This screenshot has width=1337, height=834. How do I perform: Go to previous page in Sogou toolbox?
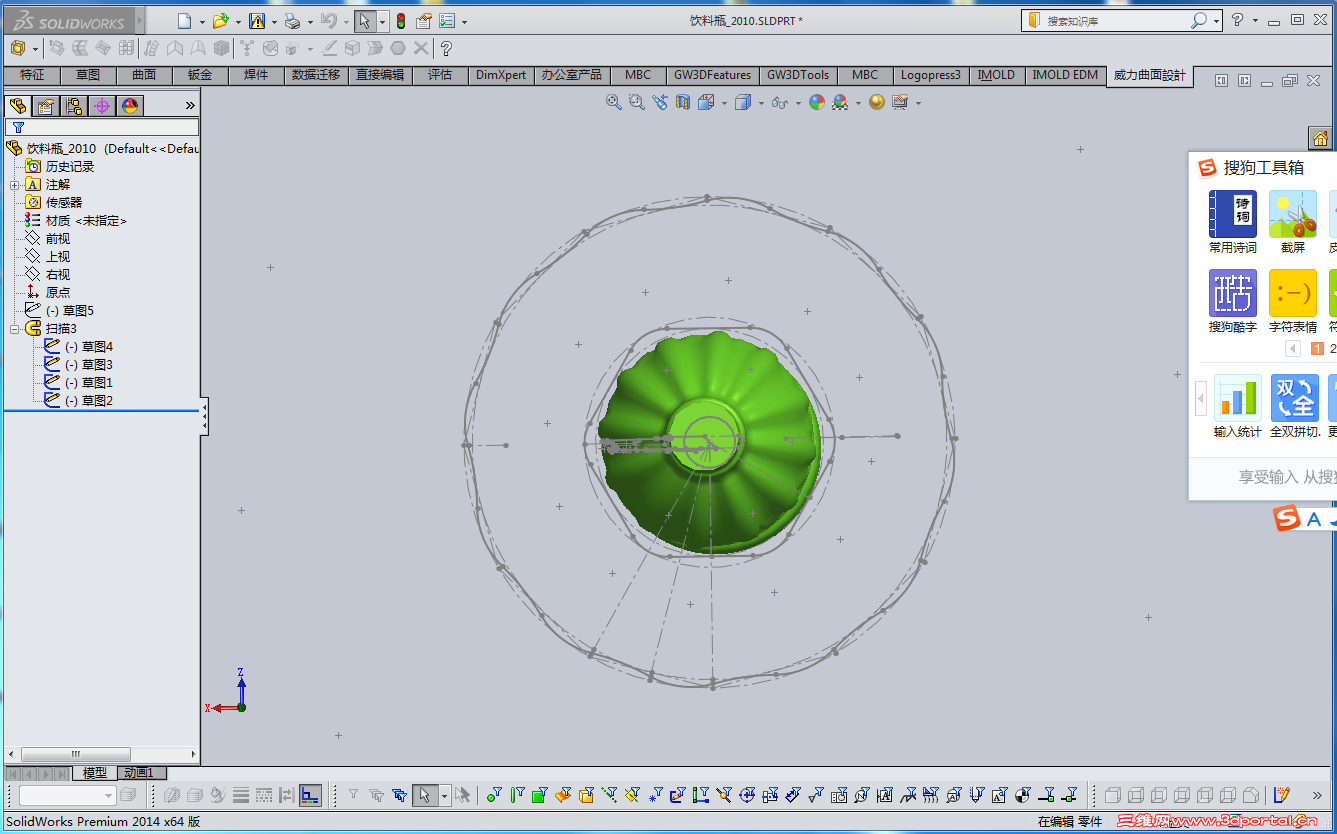(1293, 349)
